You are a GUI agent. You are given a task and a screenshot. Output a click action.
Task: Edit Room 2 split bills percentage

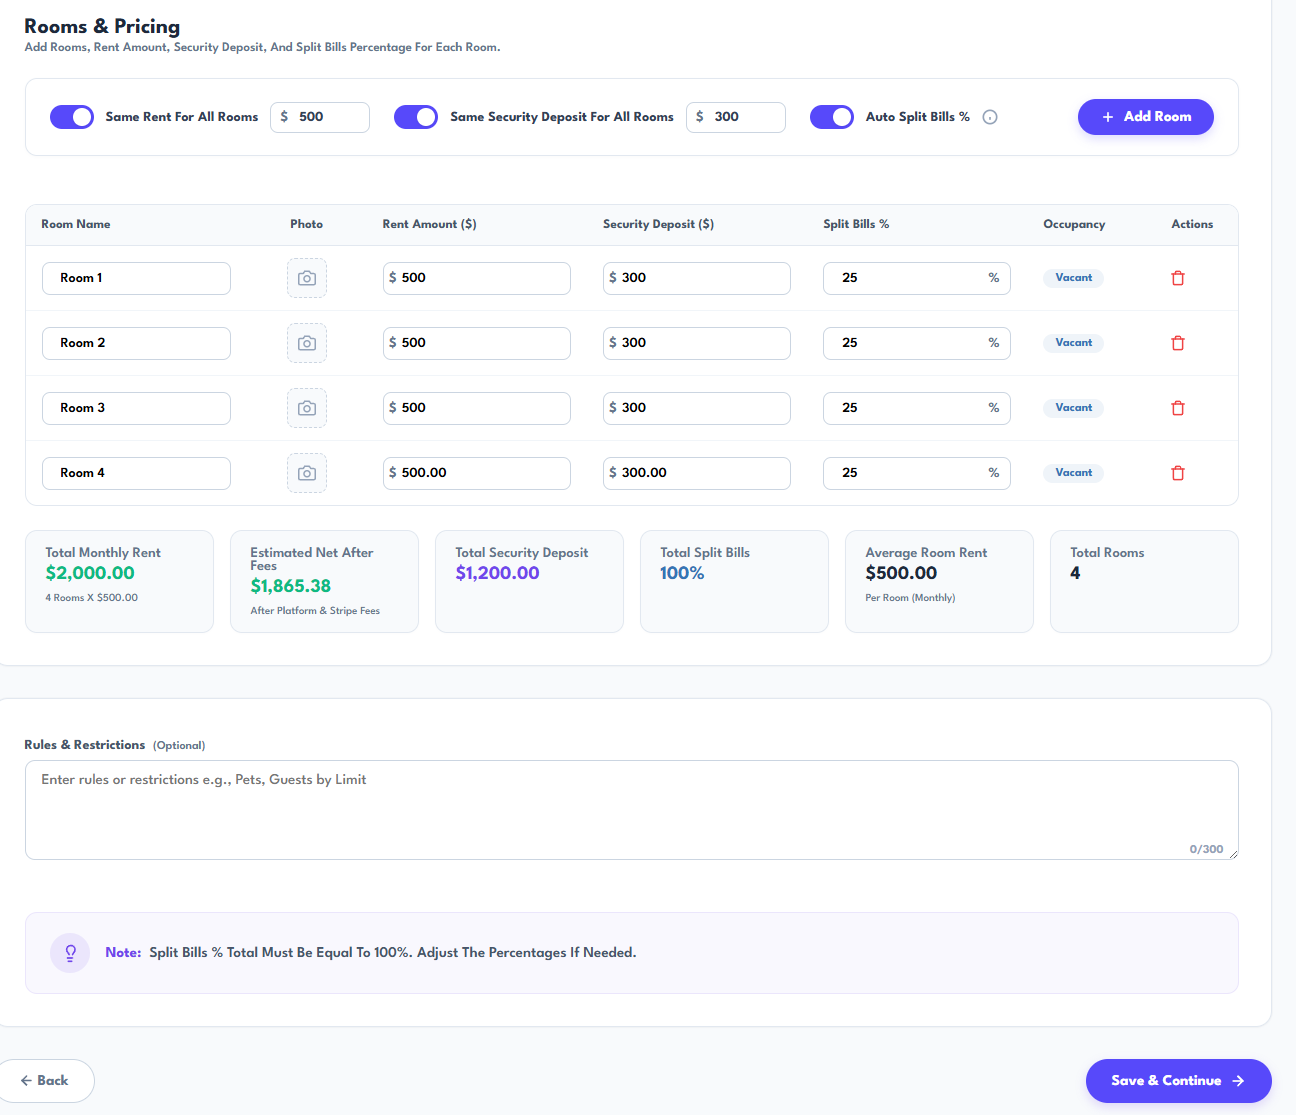point(917,343)
